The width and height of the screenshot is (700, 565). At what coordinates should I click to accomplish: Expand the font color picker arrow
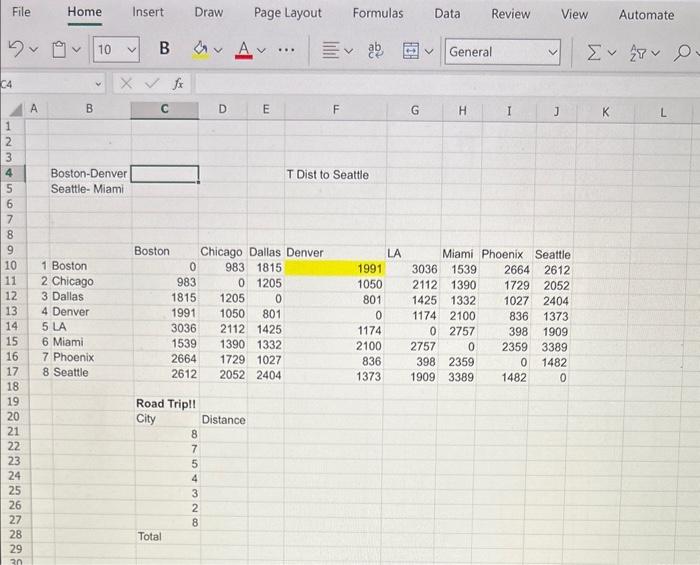tap(261, 50)
